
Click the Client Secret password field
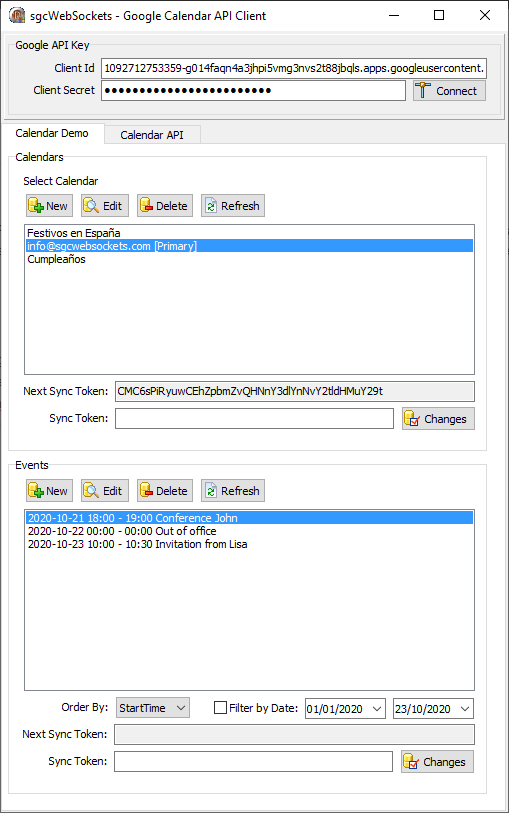pyautogui.click(x=253, y=90)
